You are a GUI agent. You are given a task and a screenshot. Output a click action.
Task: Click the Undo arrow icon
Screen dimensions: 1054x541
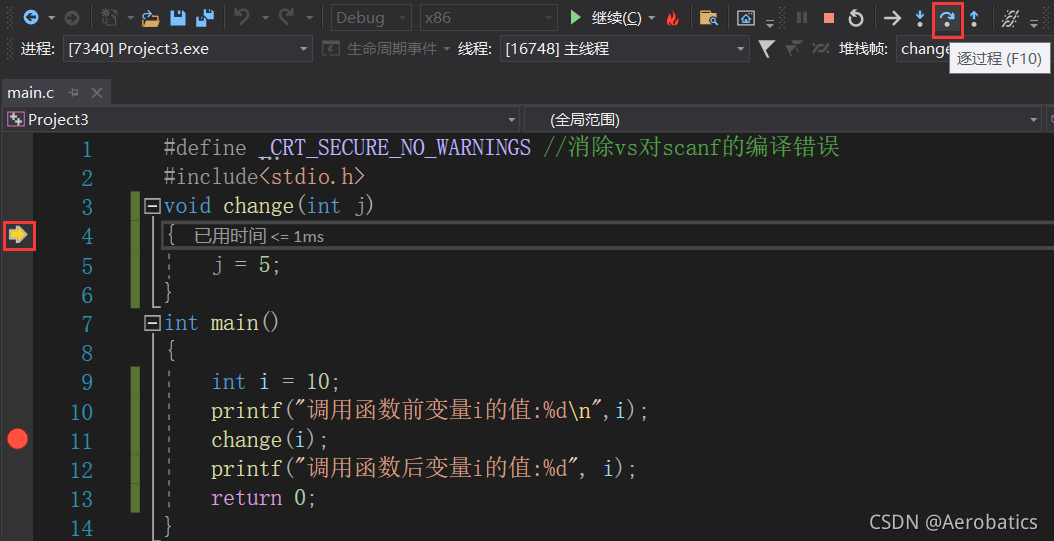242,17
